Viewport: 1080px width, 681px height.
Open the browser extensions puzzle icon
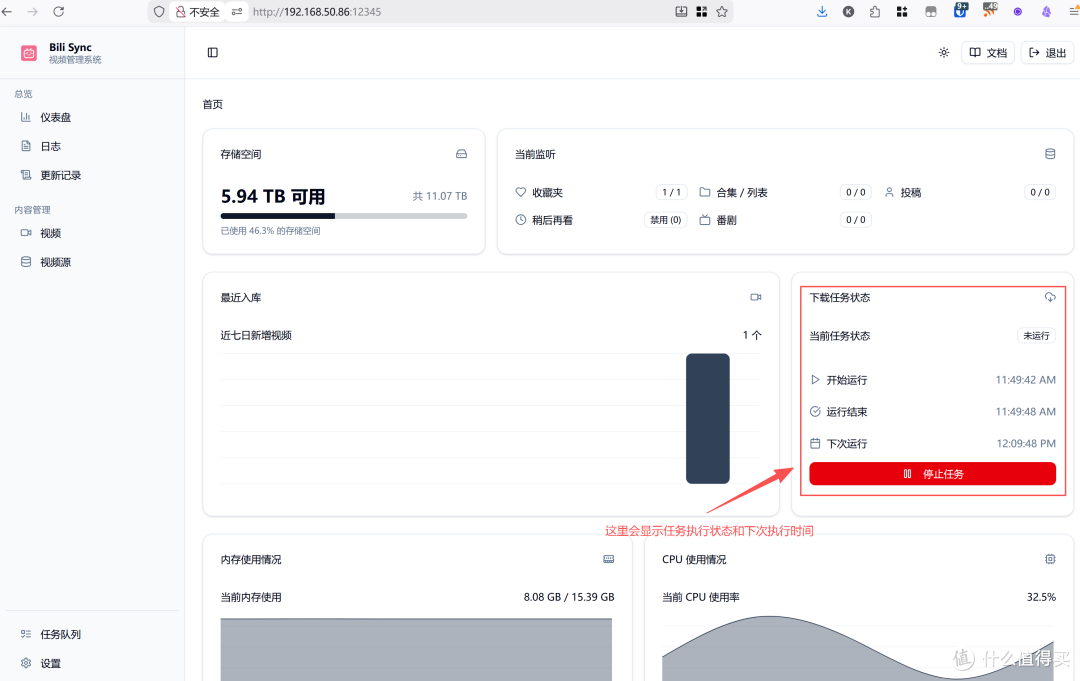click(875, 12)
